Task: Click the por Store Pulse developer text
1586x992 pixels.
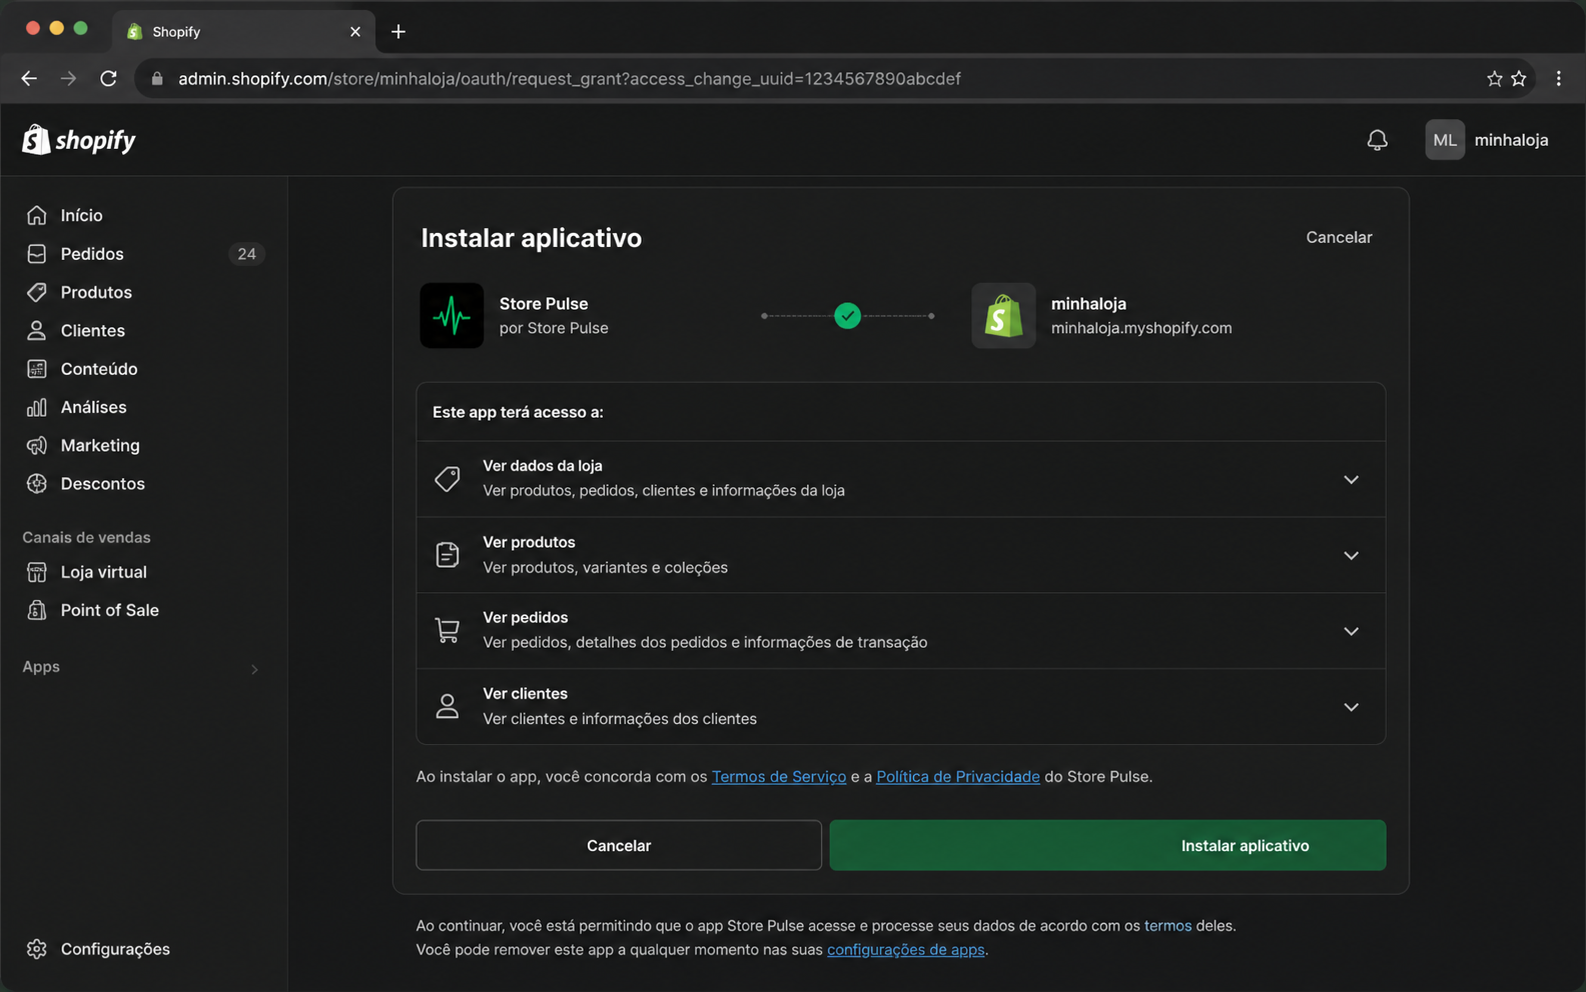Action: click(x=554, y=328)
